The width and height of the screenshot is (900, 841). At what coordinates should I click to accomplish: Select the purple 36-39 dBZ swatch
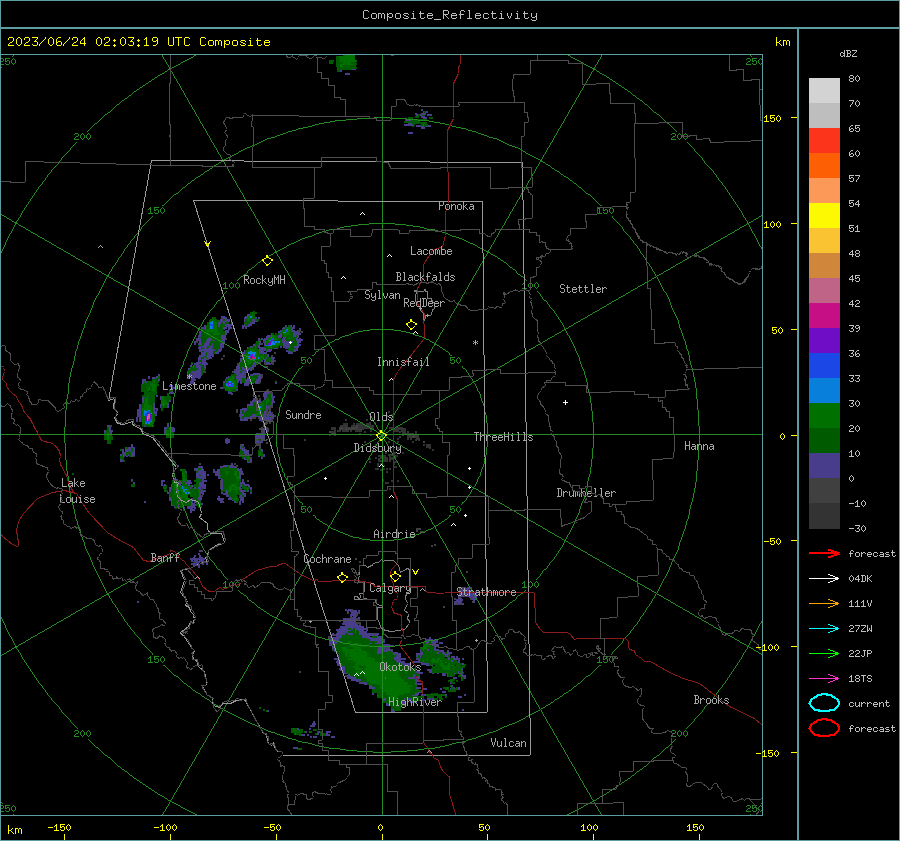[x=824, y=341]
